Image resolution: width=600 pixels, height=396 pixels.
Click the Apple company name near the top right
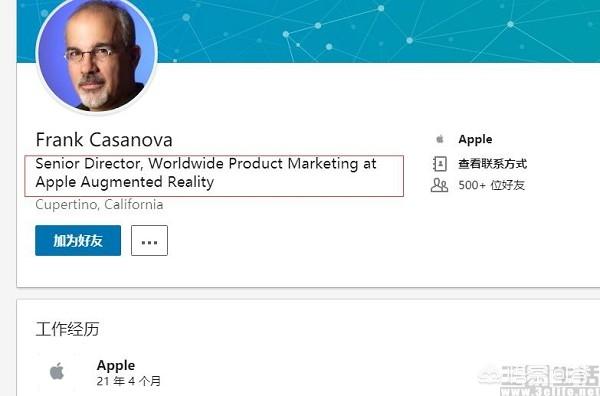click(x=475, y=139)
